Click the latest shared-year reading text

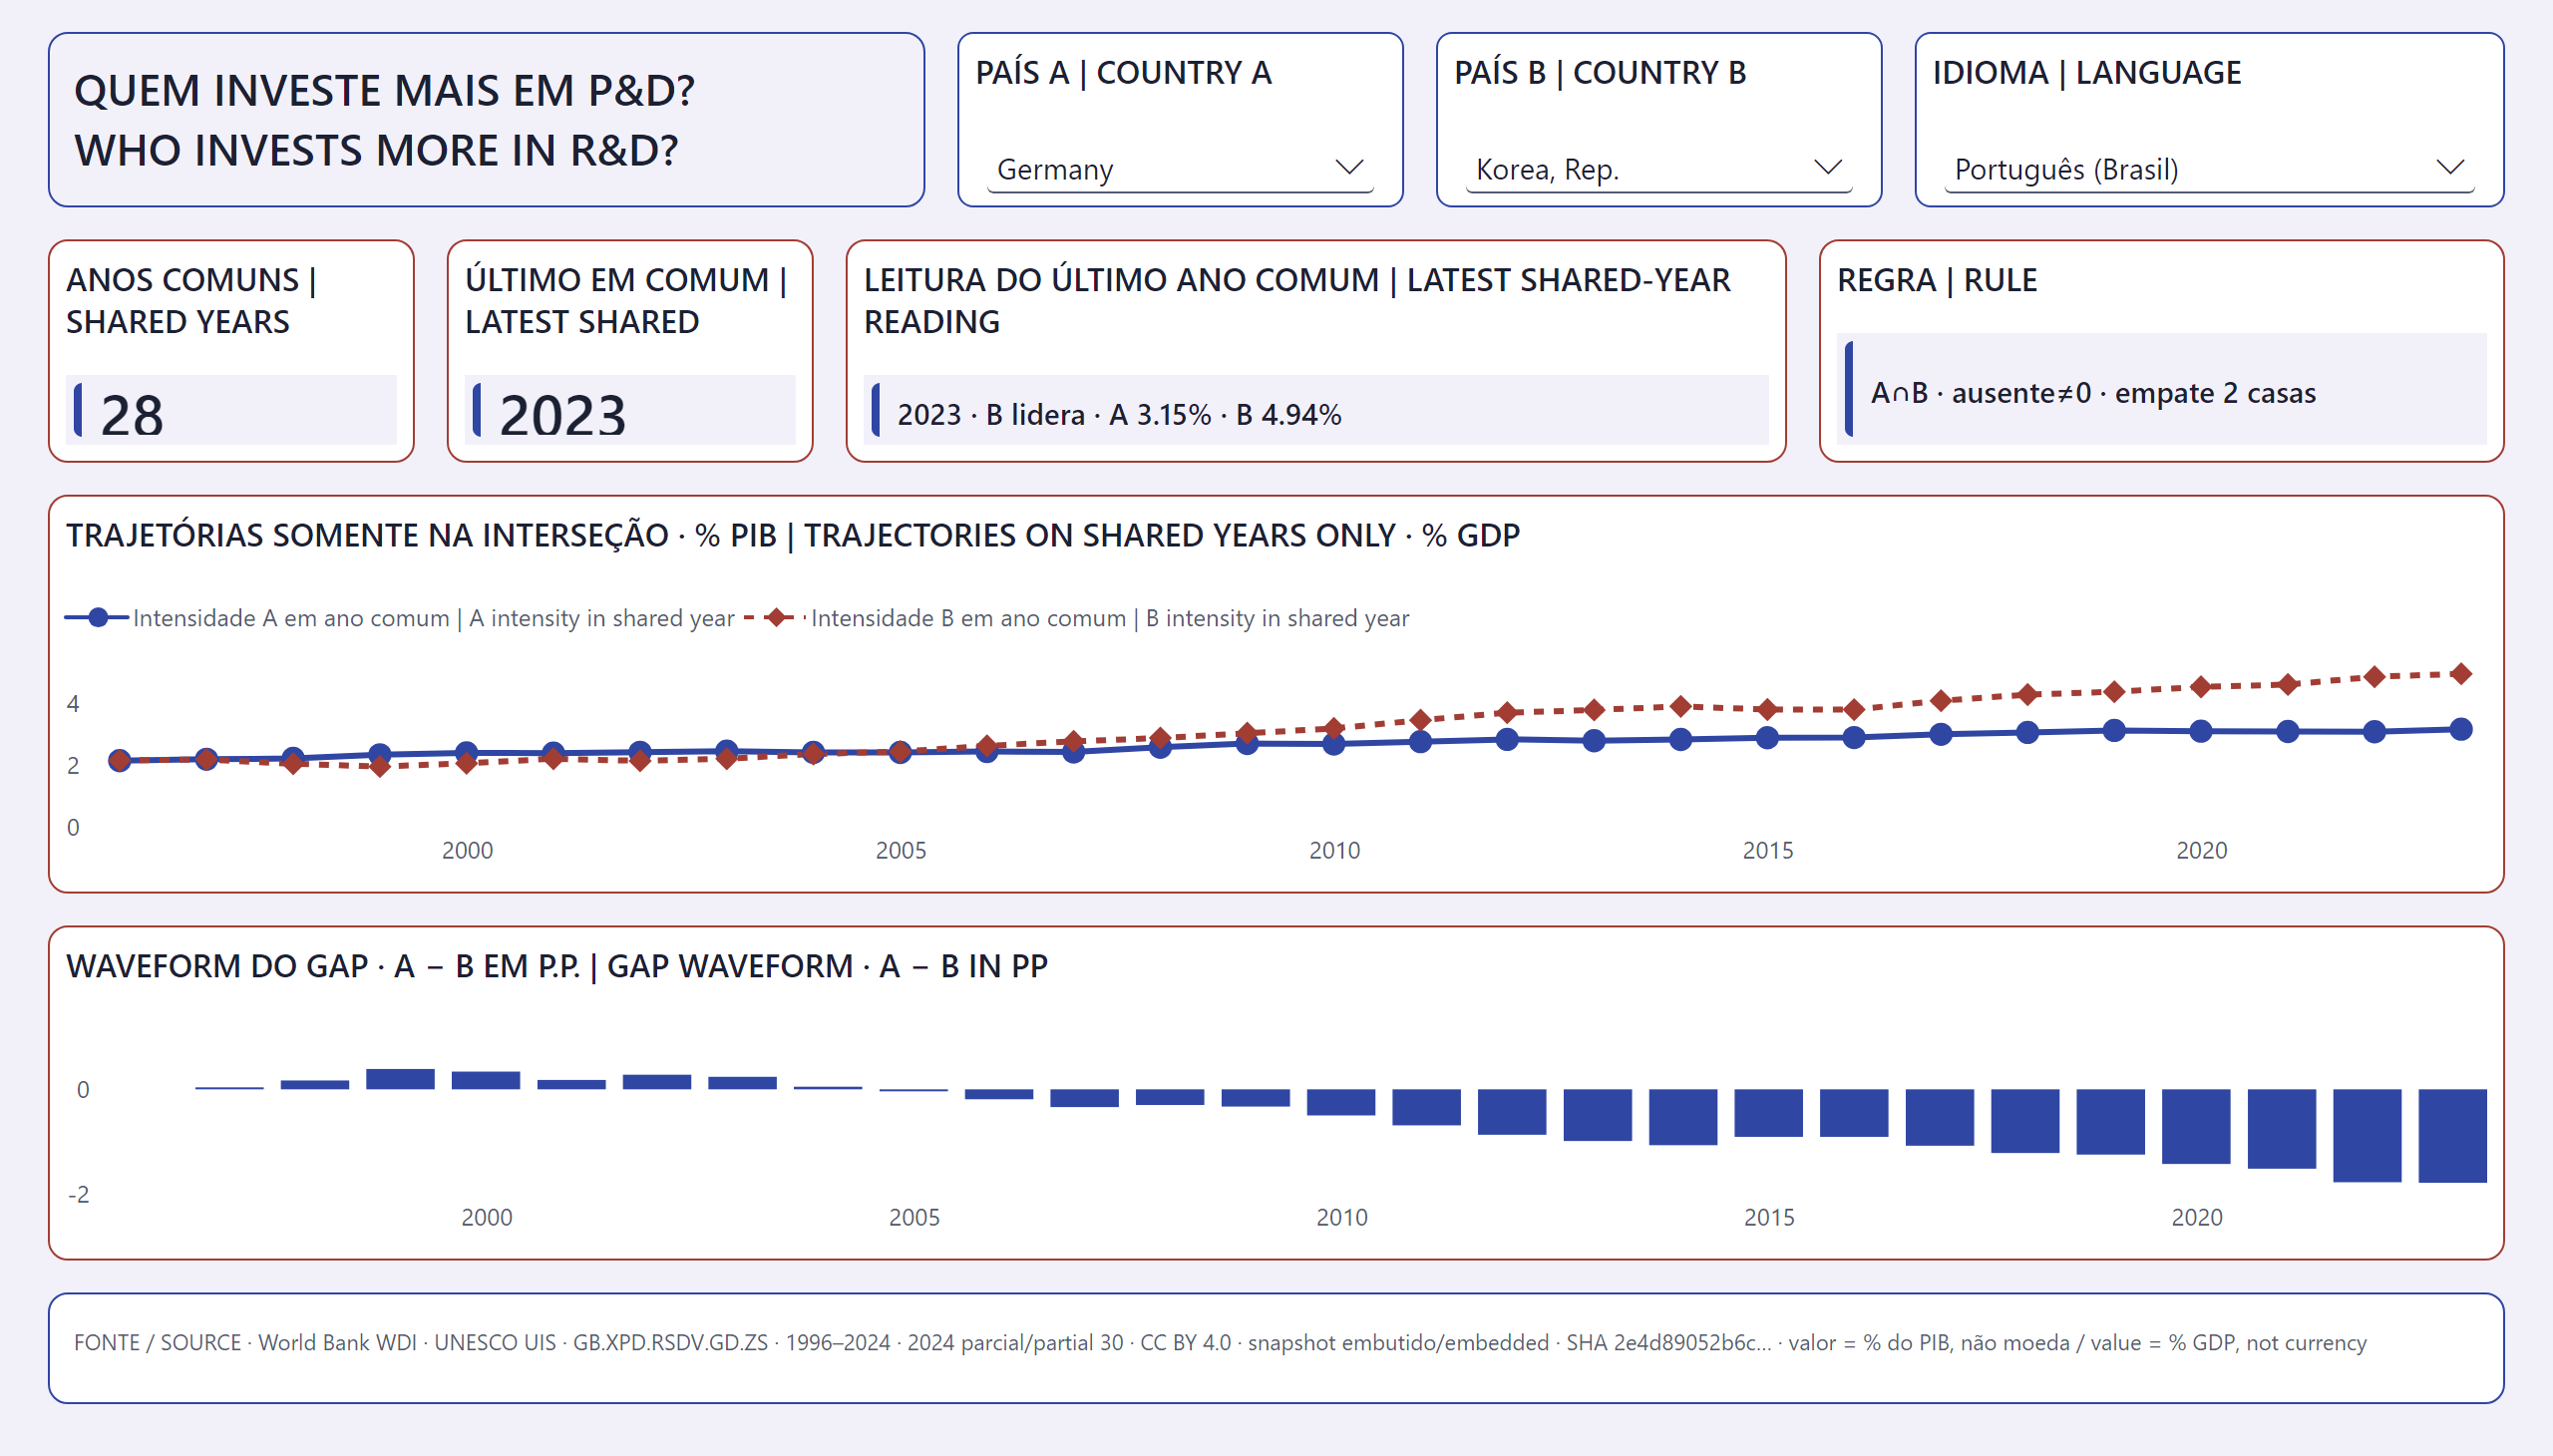pyautogui.click(x=1119, y=414)
